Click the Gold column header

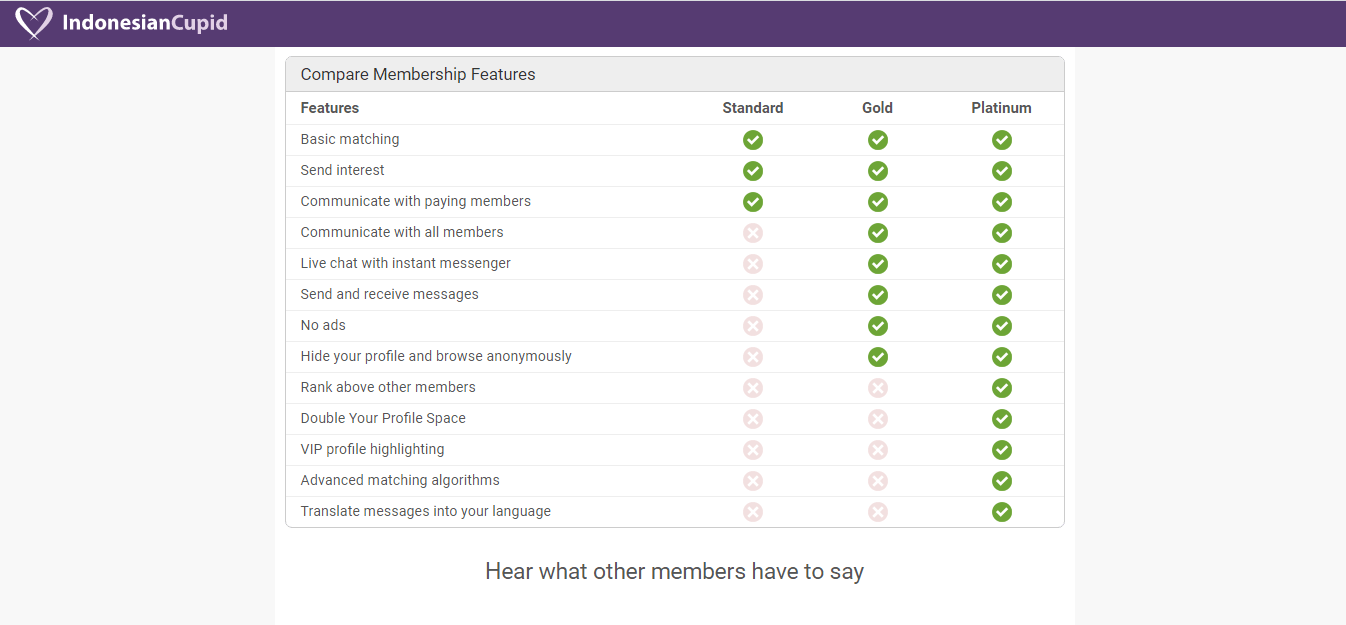(x=877, y=108)
